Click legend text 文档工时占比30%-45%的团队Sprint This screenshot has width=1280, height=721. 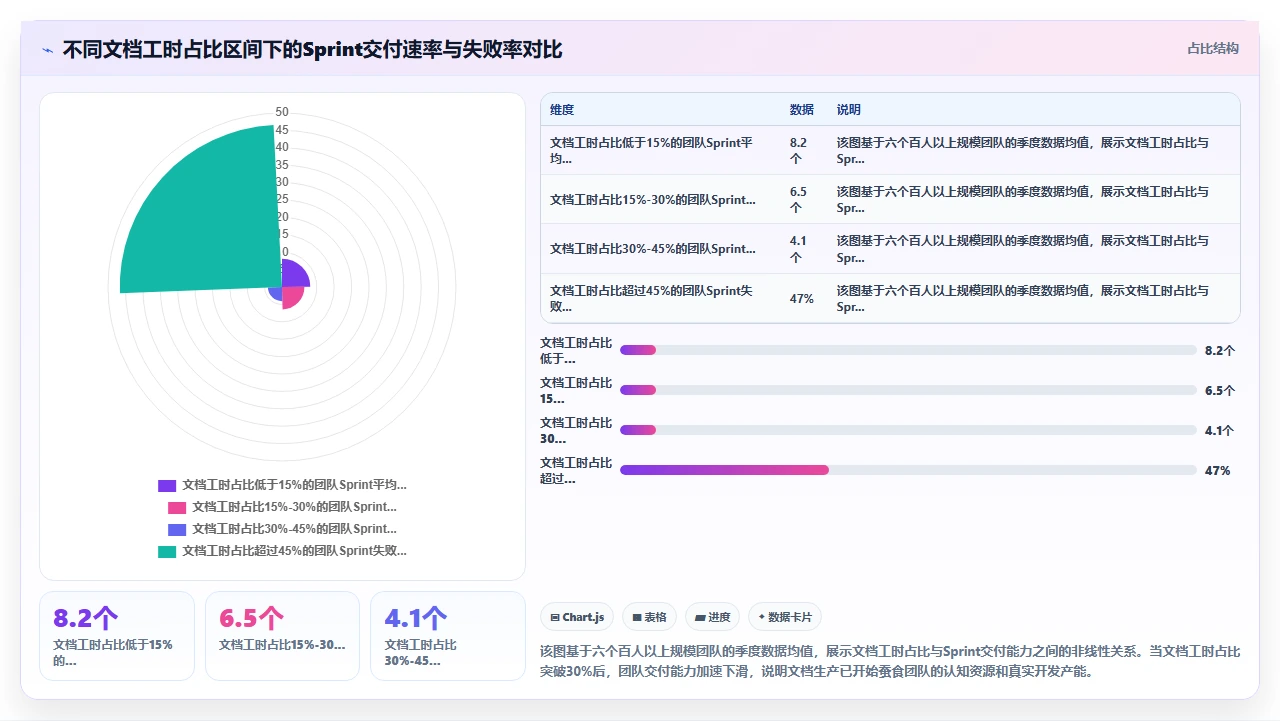click(294, 529)
